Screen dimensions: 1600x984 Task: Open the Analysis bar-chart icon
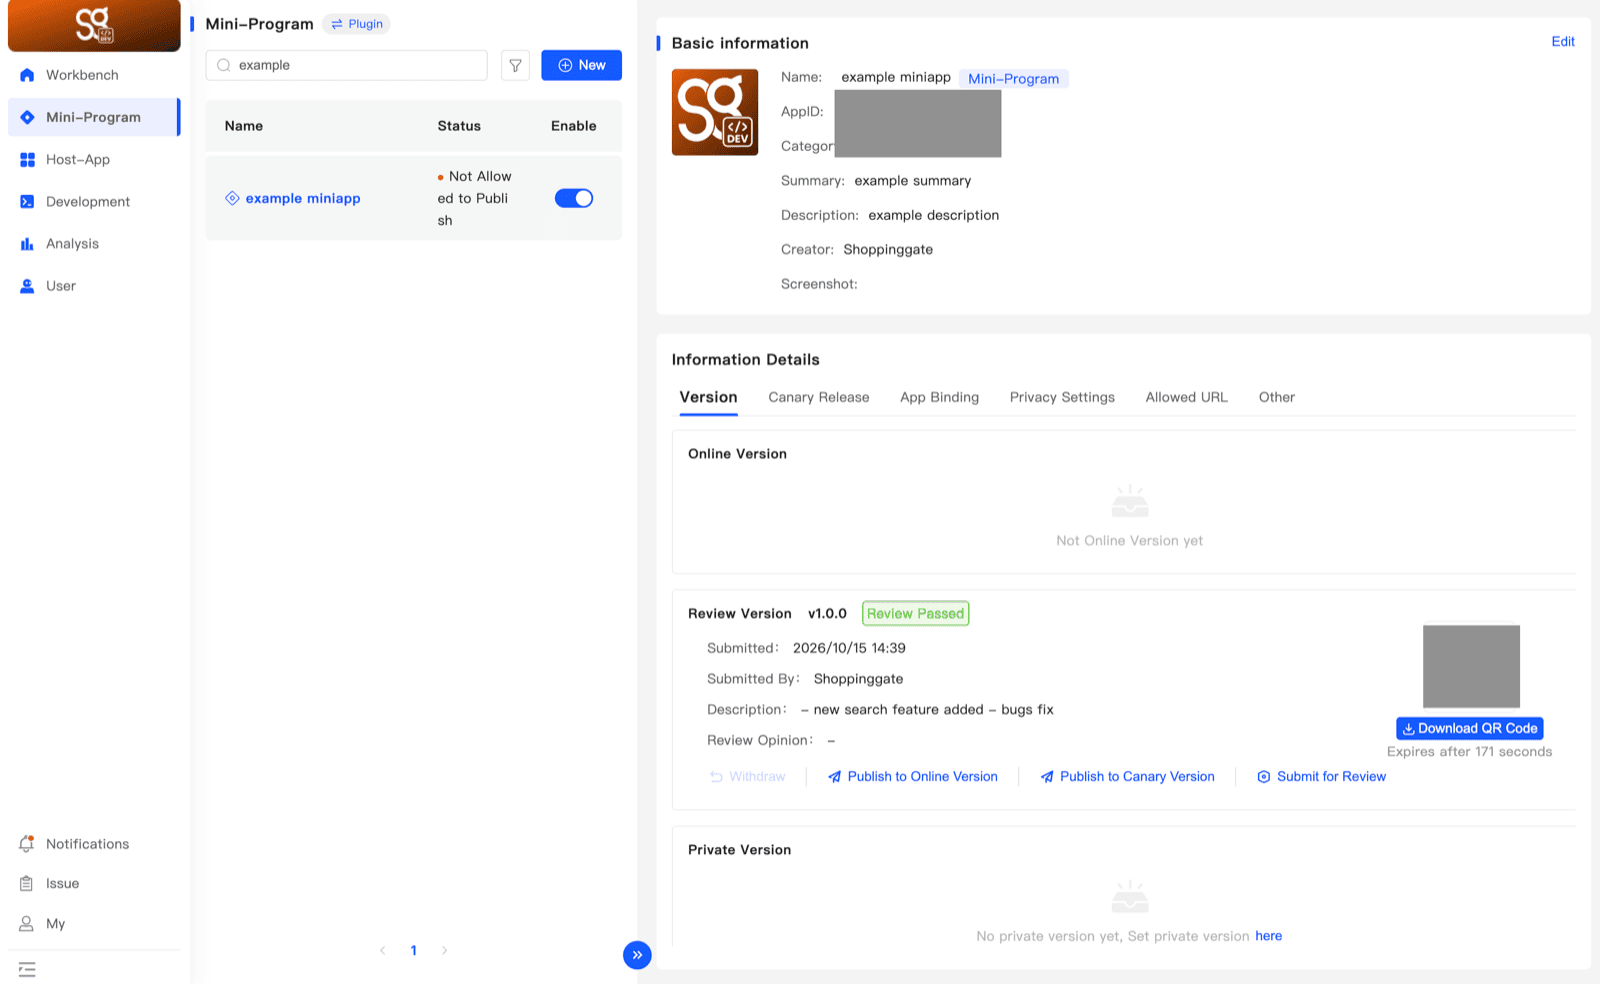point(27,243)
